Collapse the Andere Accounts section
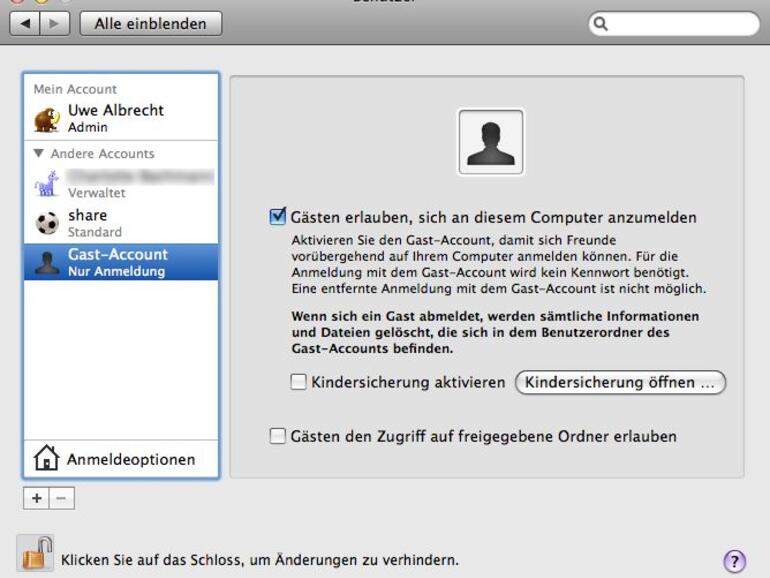This screenshot has width=770, height=578. point(39,153)
